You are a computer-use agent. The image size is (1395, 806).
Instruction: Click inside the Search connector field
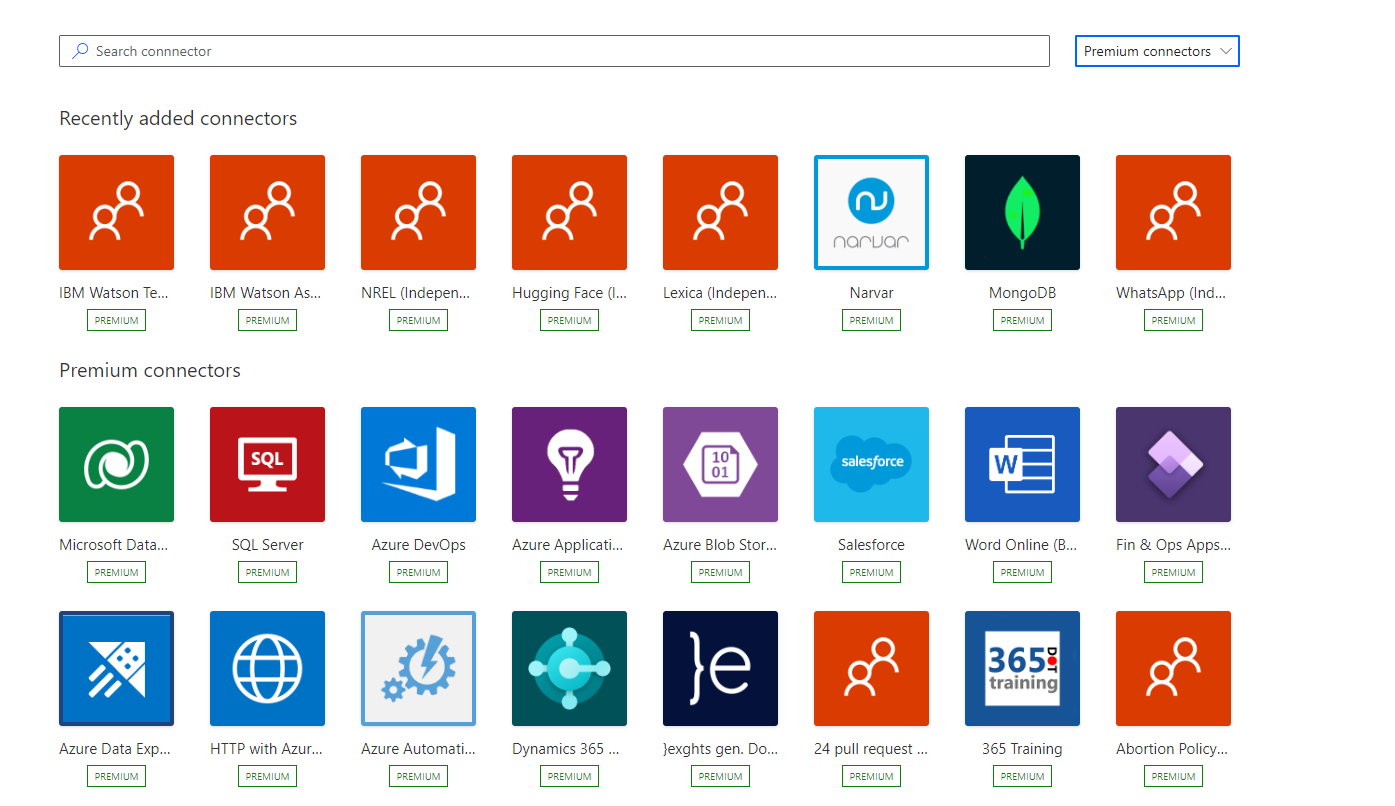point(554,51)
